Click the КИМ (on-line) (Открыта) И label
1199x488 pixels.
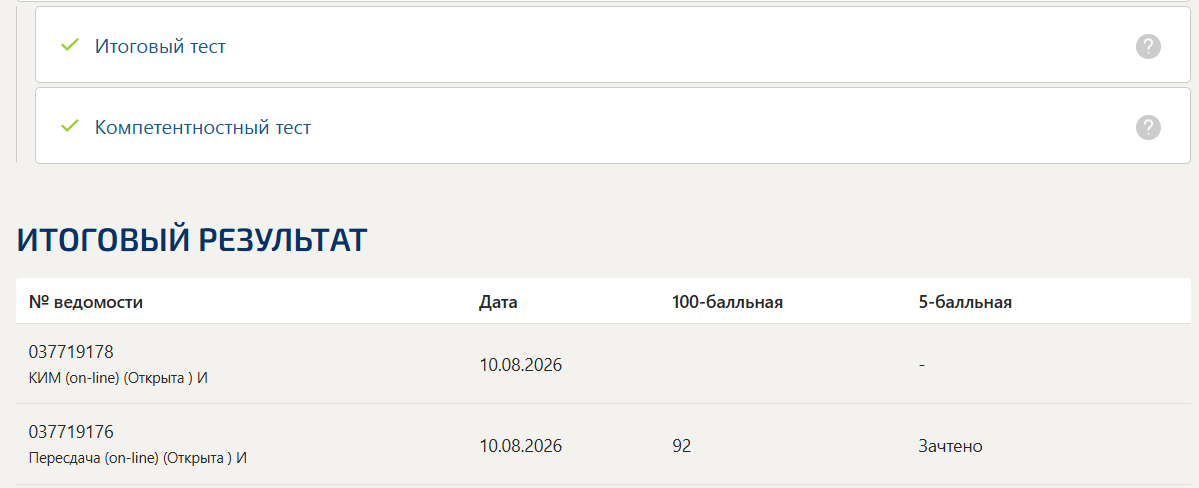[x=119, y=378]
